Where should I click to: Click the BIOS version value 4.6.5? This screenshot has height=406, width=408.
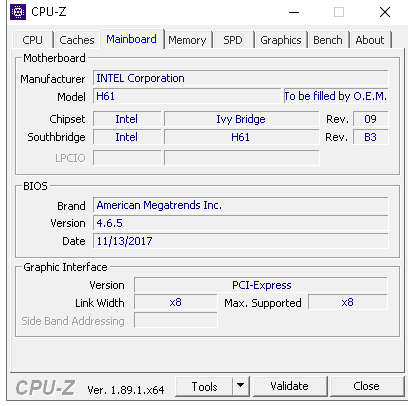tap(240, 223)
